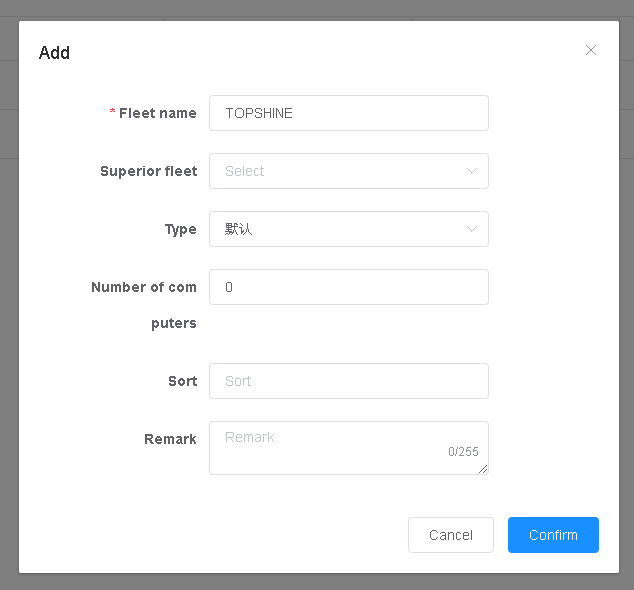Viewport: 634px width, 590px height.
Task: Open the Type dropdown showing 默认
Action: 338,229
